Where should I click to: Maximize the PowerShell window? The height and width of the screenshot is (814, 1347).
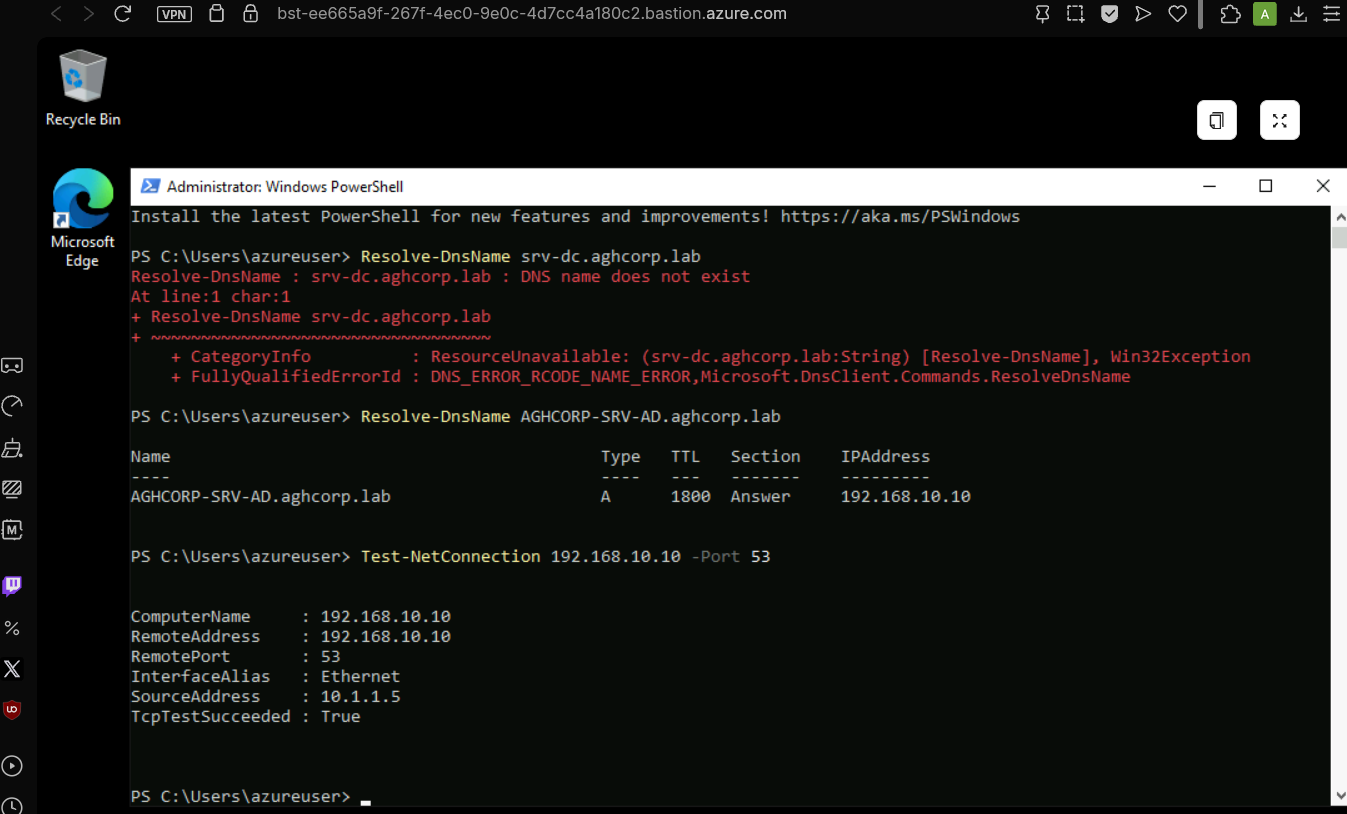point(1265,186)
